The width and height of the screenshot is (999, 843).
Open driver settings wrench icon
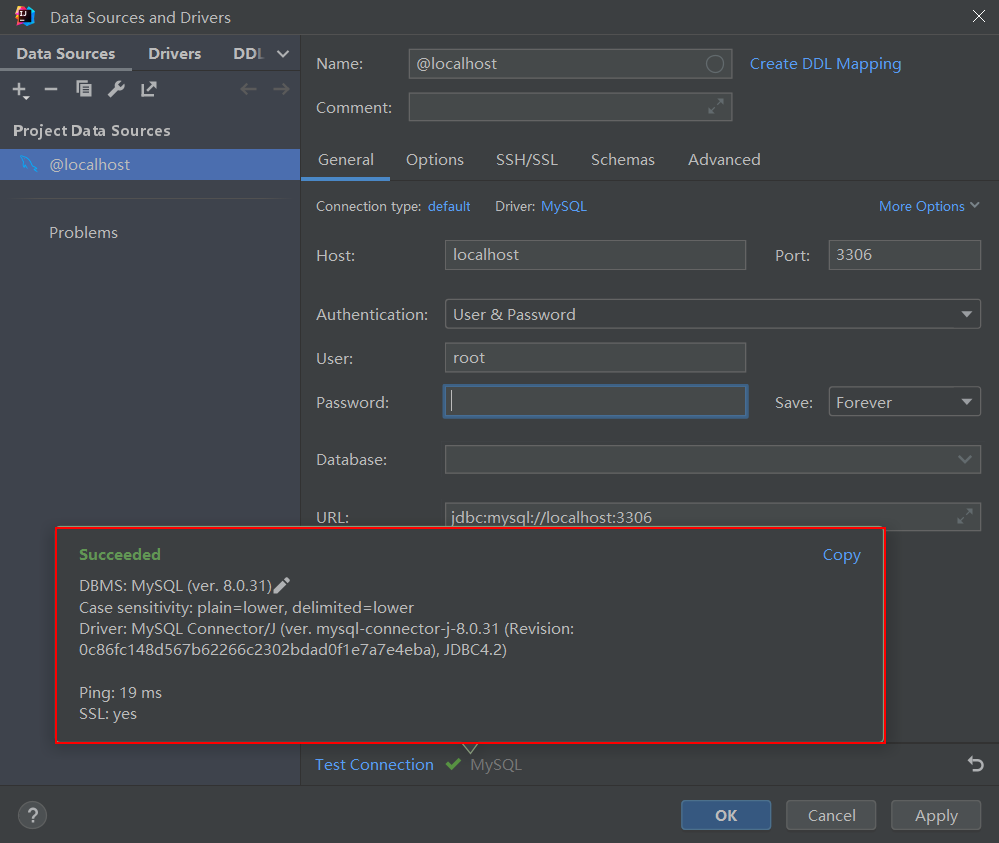pyautogui.click(x=116, y=89)
